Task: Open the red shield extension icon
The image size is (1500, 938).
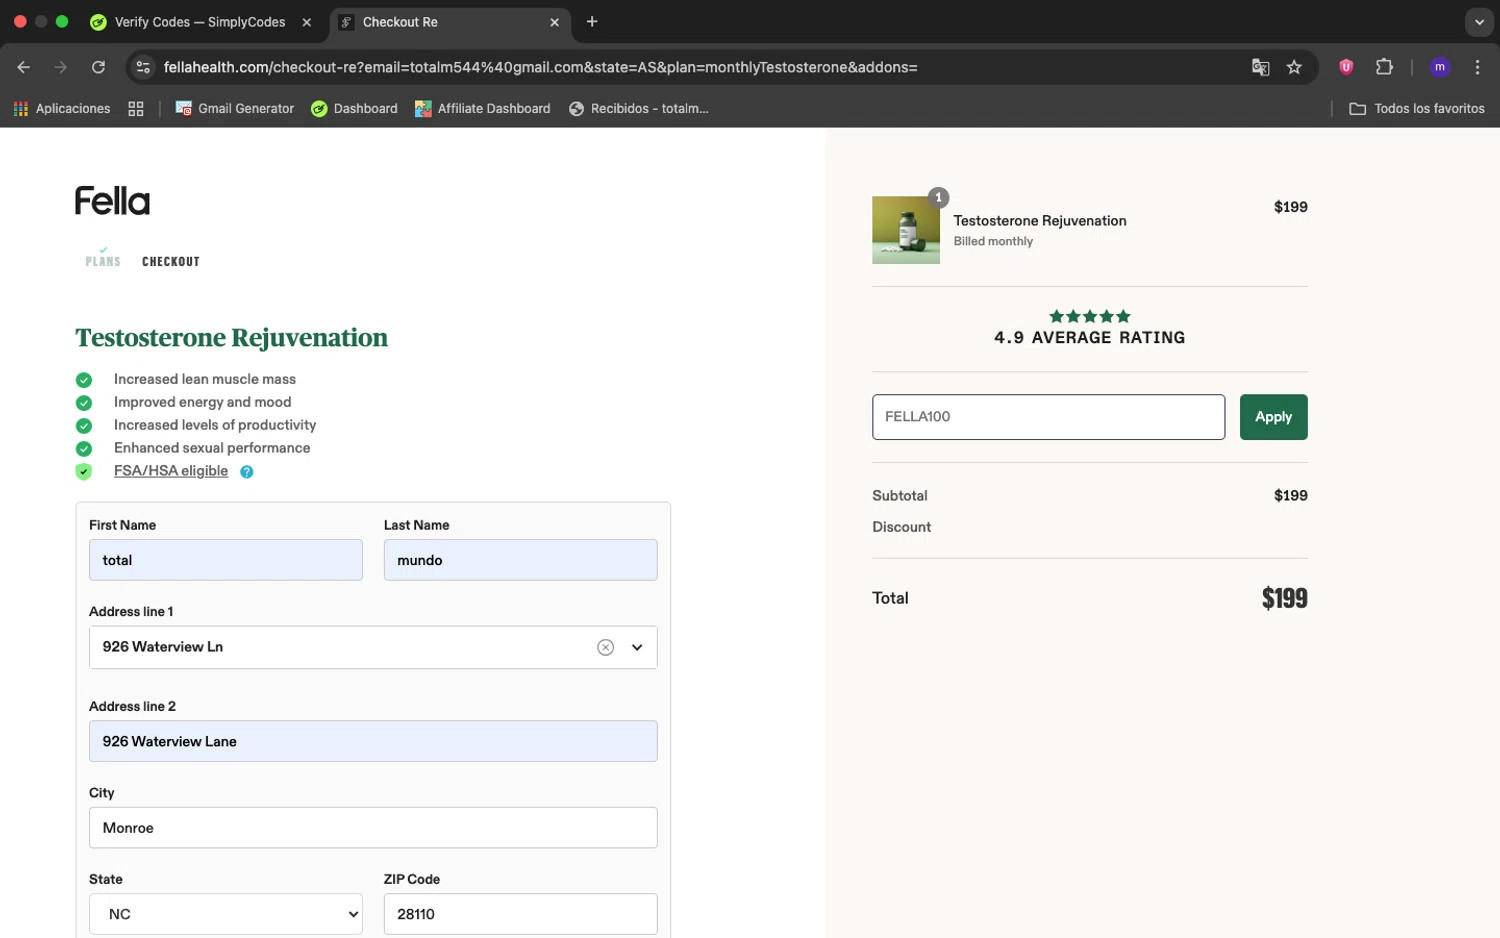Action: [x=1346, y=67]
